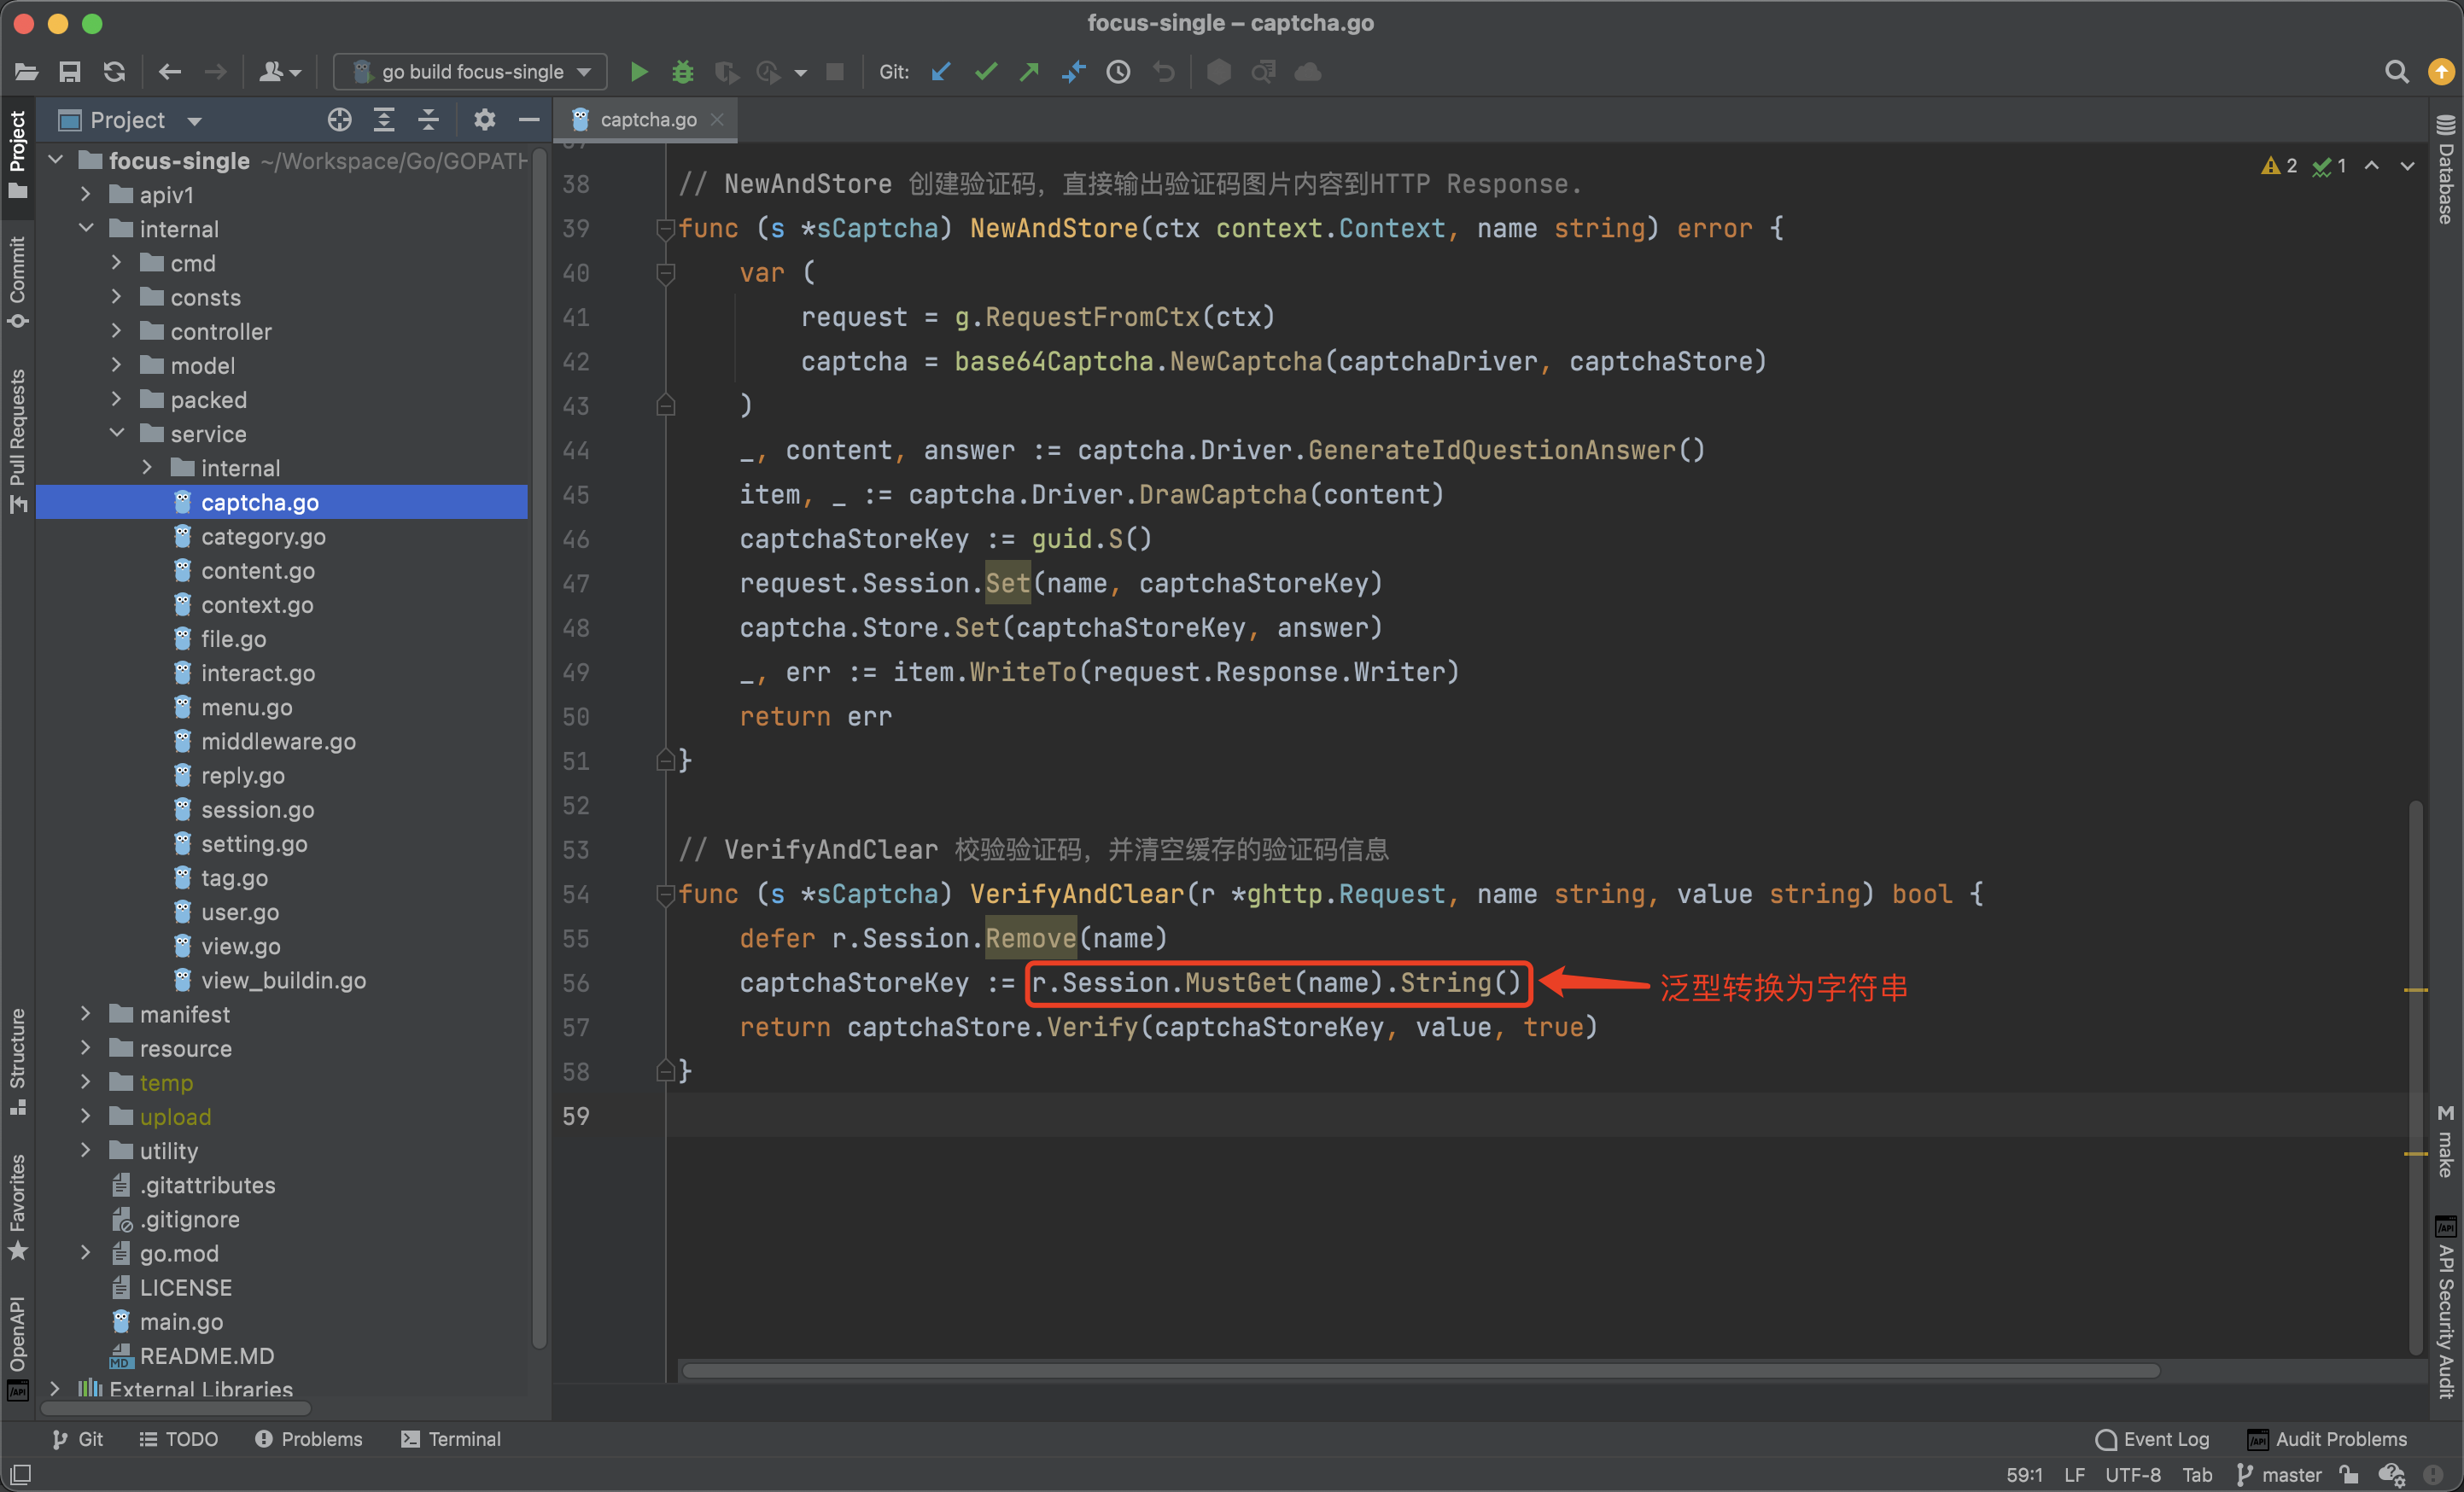Collapse the service folder
This screenshot has height=1492, width=2464.
tap(117, 433)
